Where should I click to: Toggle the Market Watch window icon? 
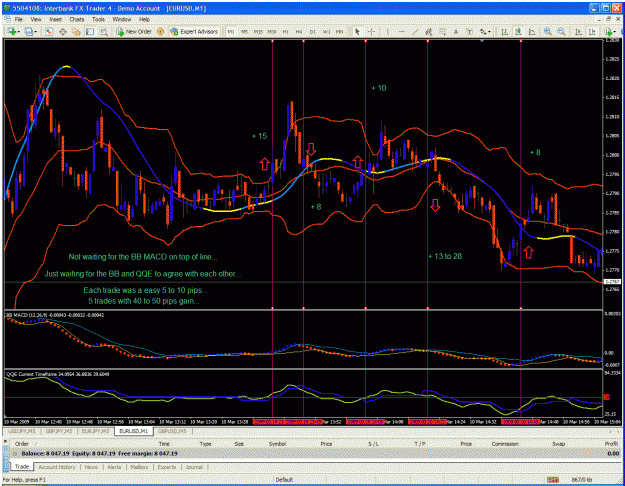coord(49,31)
